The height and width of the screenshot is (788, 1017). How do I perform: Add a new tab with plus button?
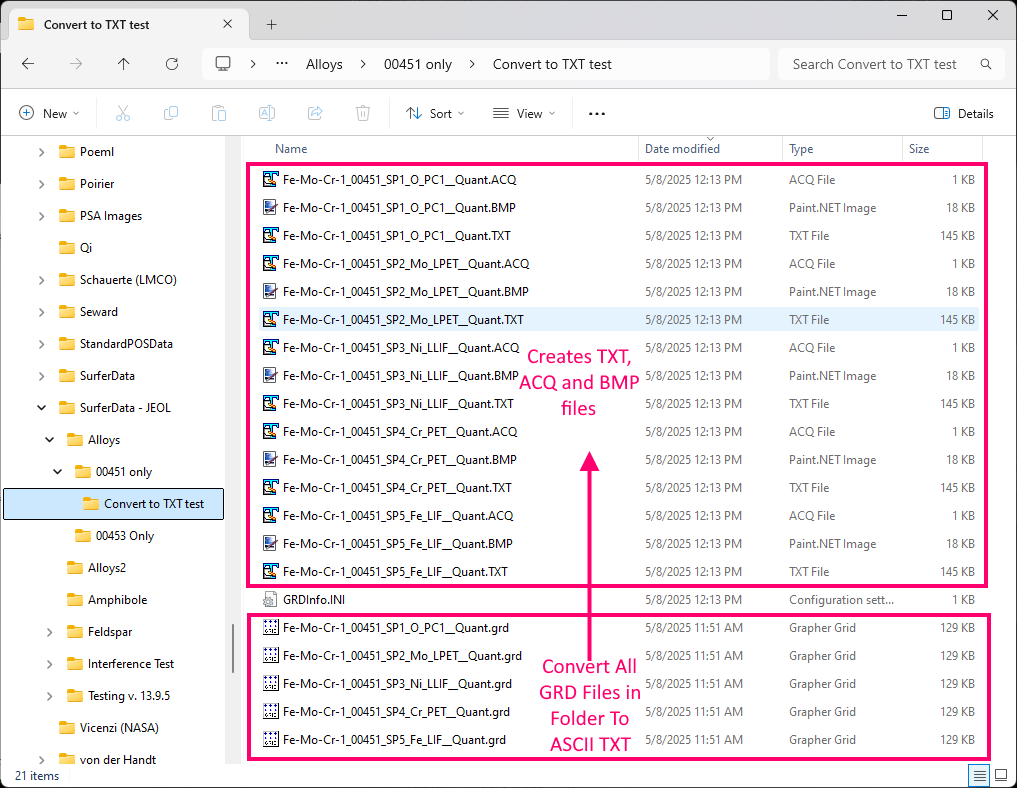coord(271,24)
